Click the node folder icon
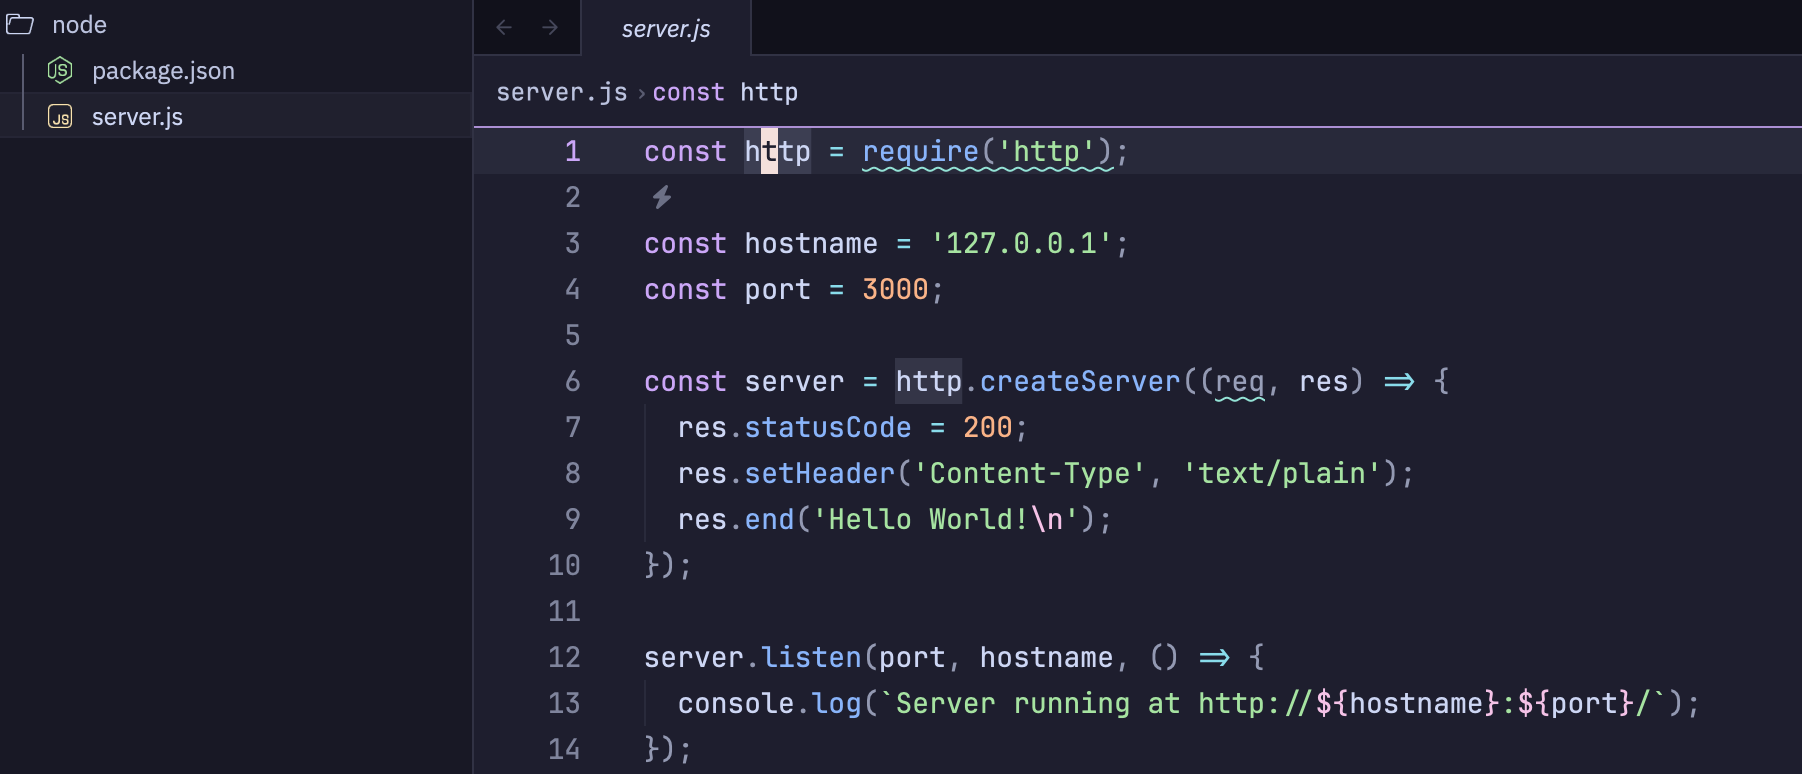The height and width of the screenshot is (774, 1802). 20,24
